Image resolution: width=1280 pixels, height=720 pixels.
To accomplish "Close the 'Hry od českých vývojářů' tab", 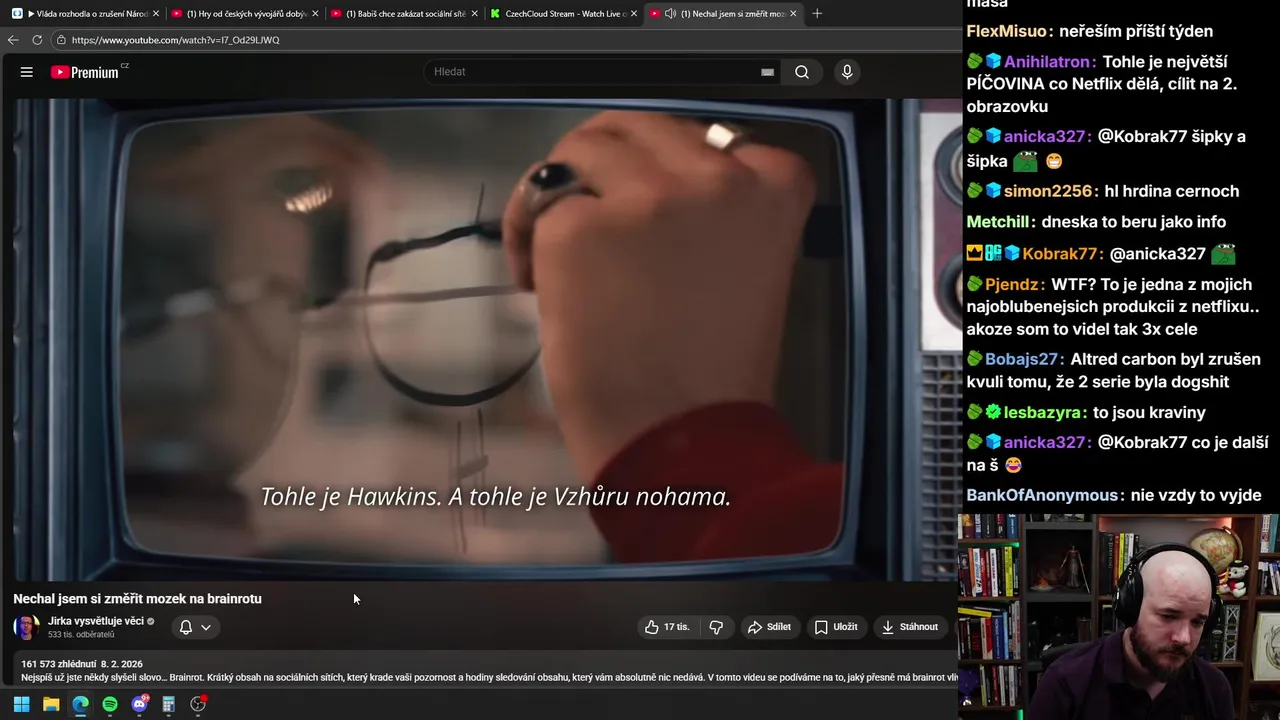I will (x=315, y=14).
